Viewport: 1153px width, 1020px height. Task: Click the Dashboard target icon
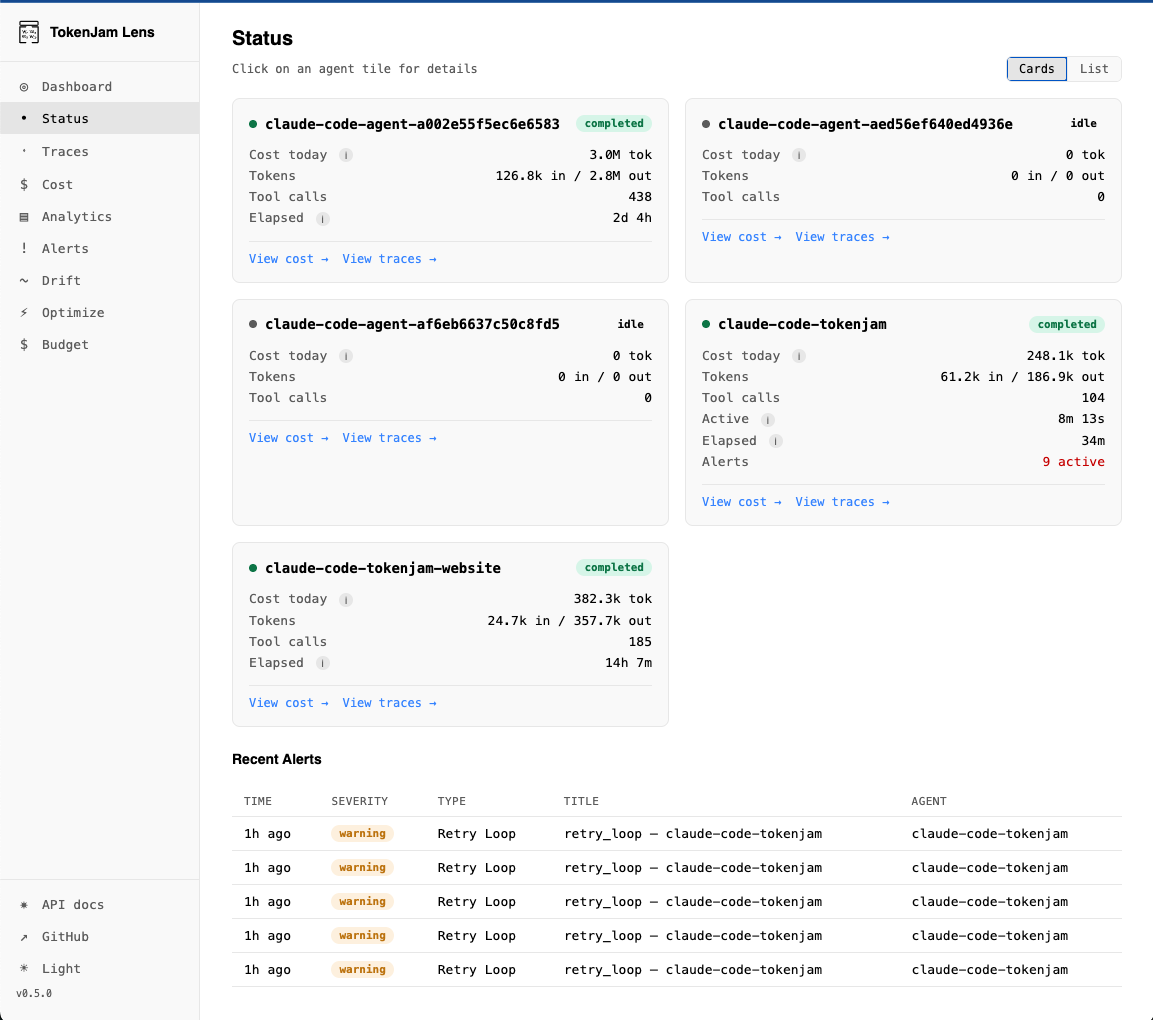point(24,87)
